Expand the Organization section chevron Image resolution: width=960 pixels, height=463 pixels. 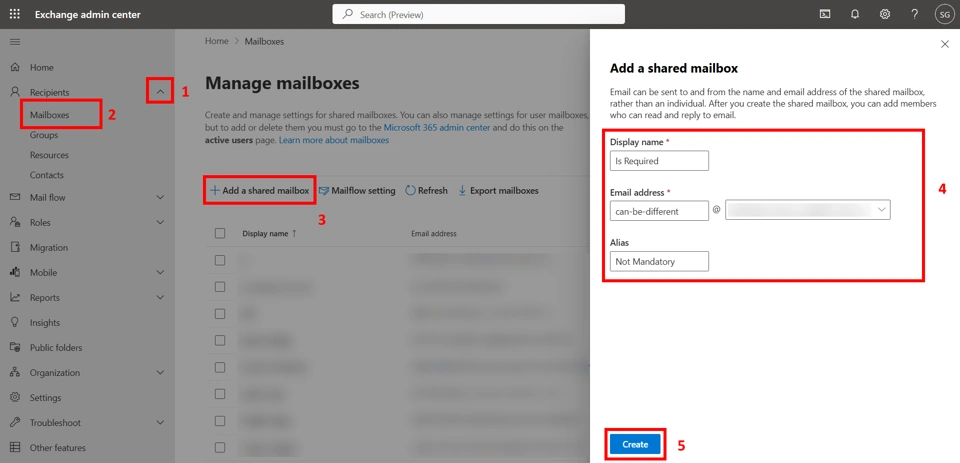tap(160, 372)
